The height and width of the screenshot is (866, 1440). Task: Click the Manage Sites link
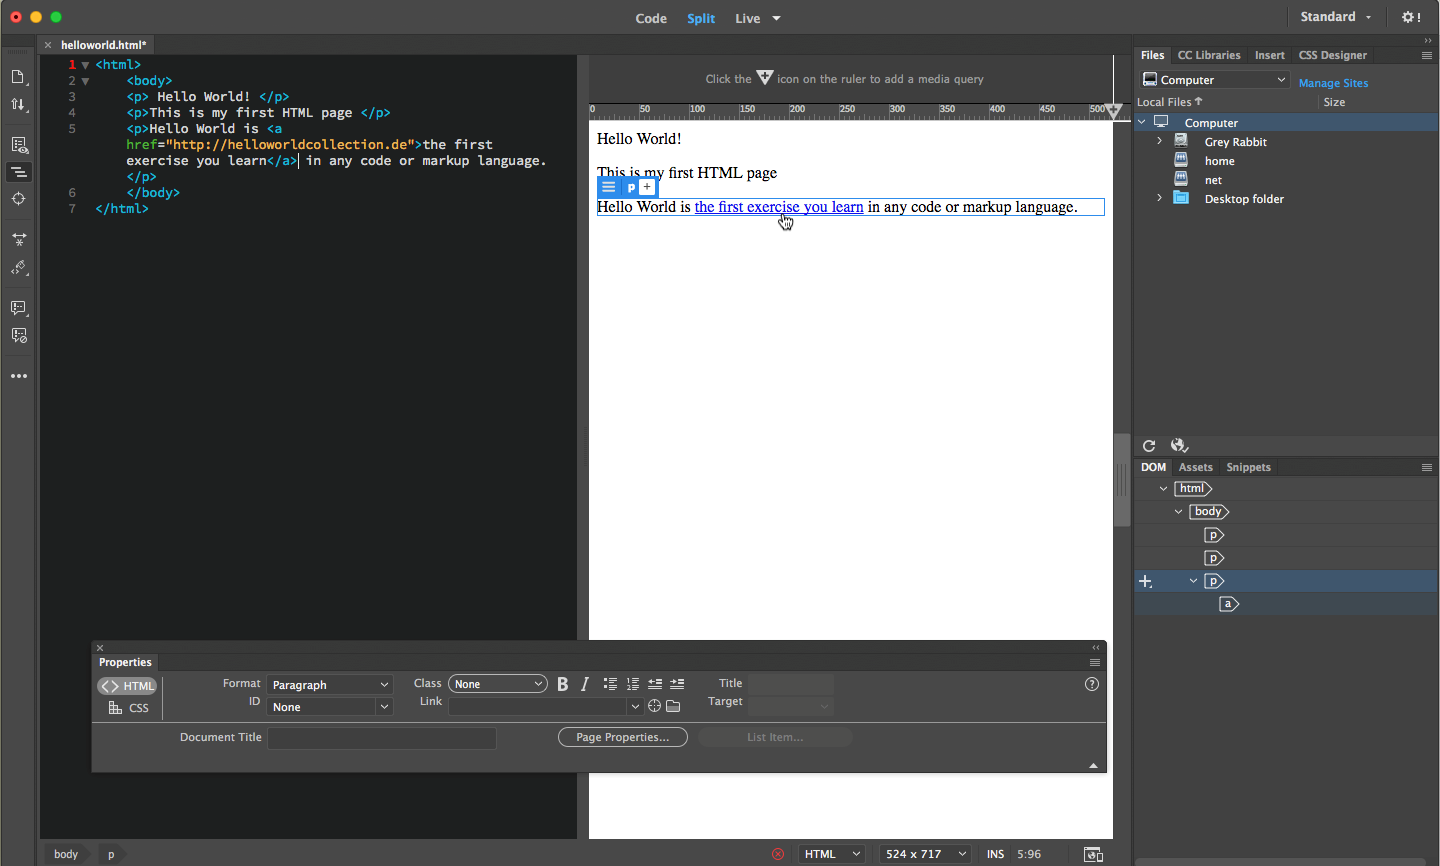[x=1333, y=83]
